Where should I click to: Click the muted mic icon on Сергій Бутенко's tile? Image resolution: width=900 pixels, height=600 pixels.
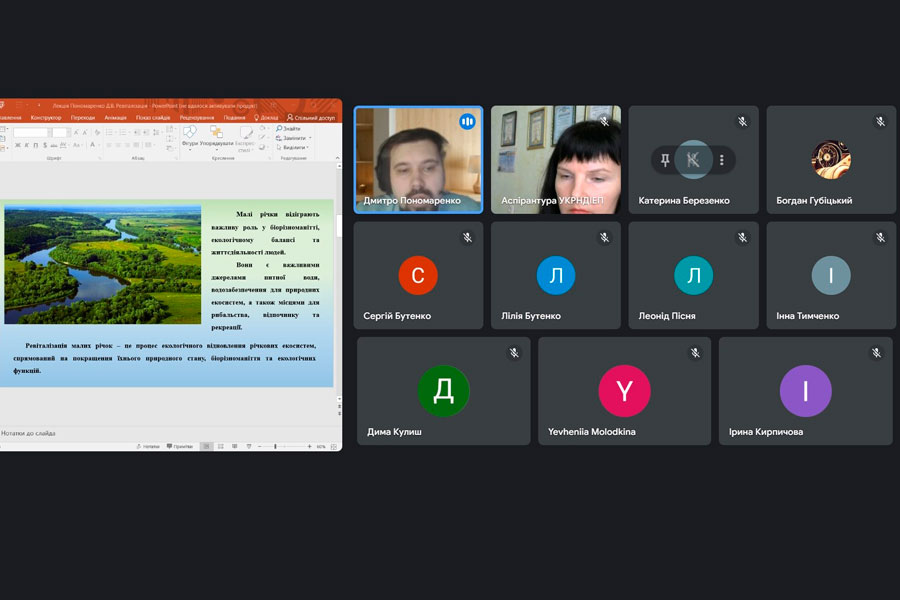(x=466, y=238)
